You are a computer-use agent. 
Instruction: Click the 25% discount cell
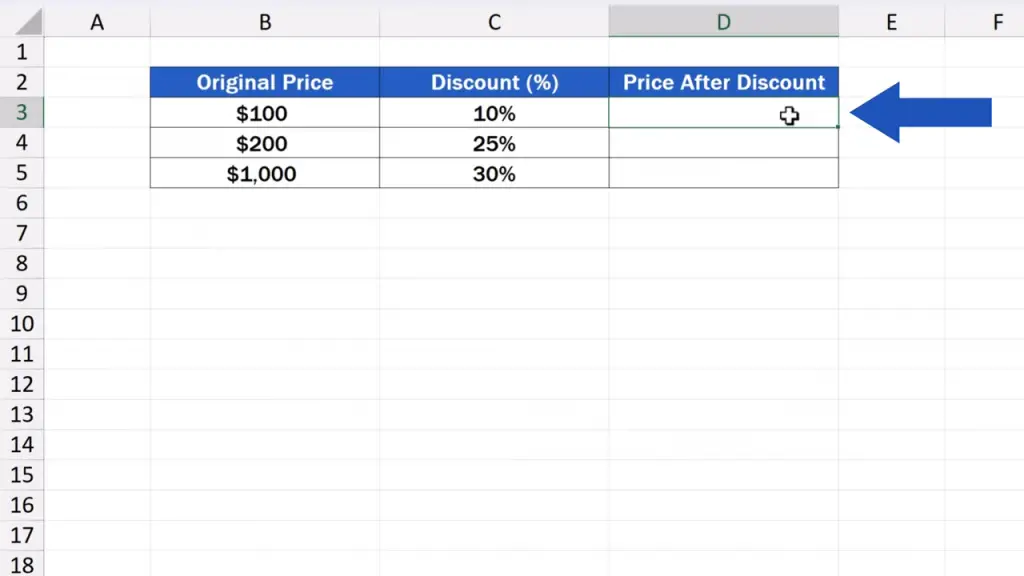[x=494, y=144]
